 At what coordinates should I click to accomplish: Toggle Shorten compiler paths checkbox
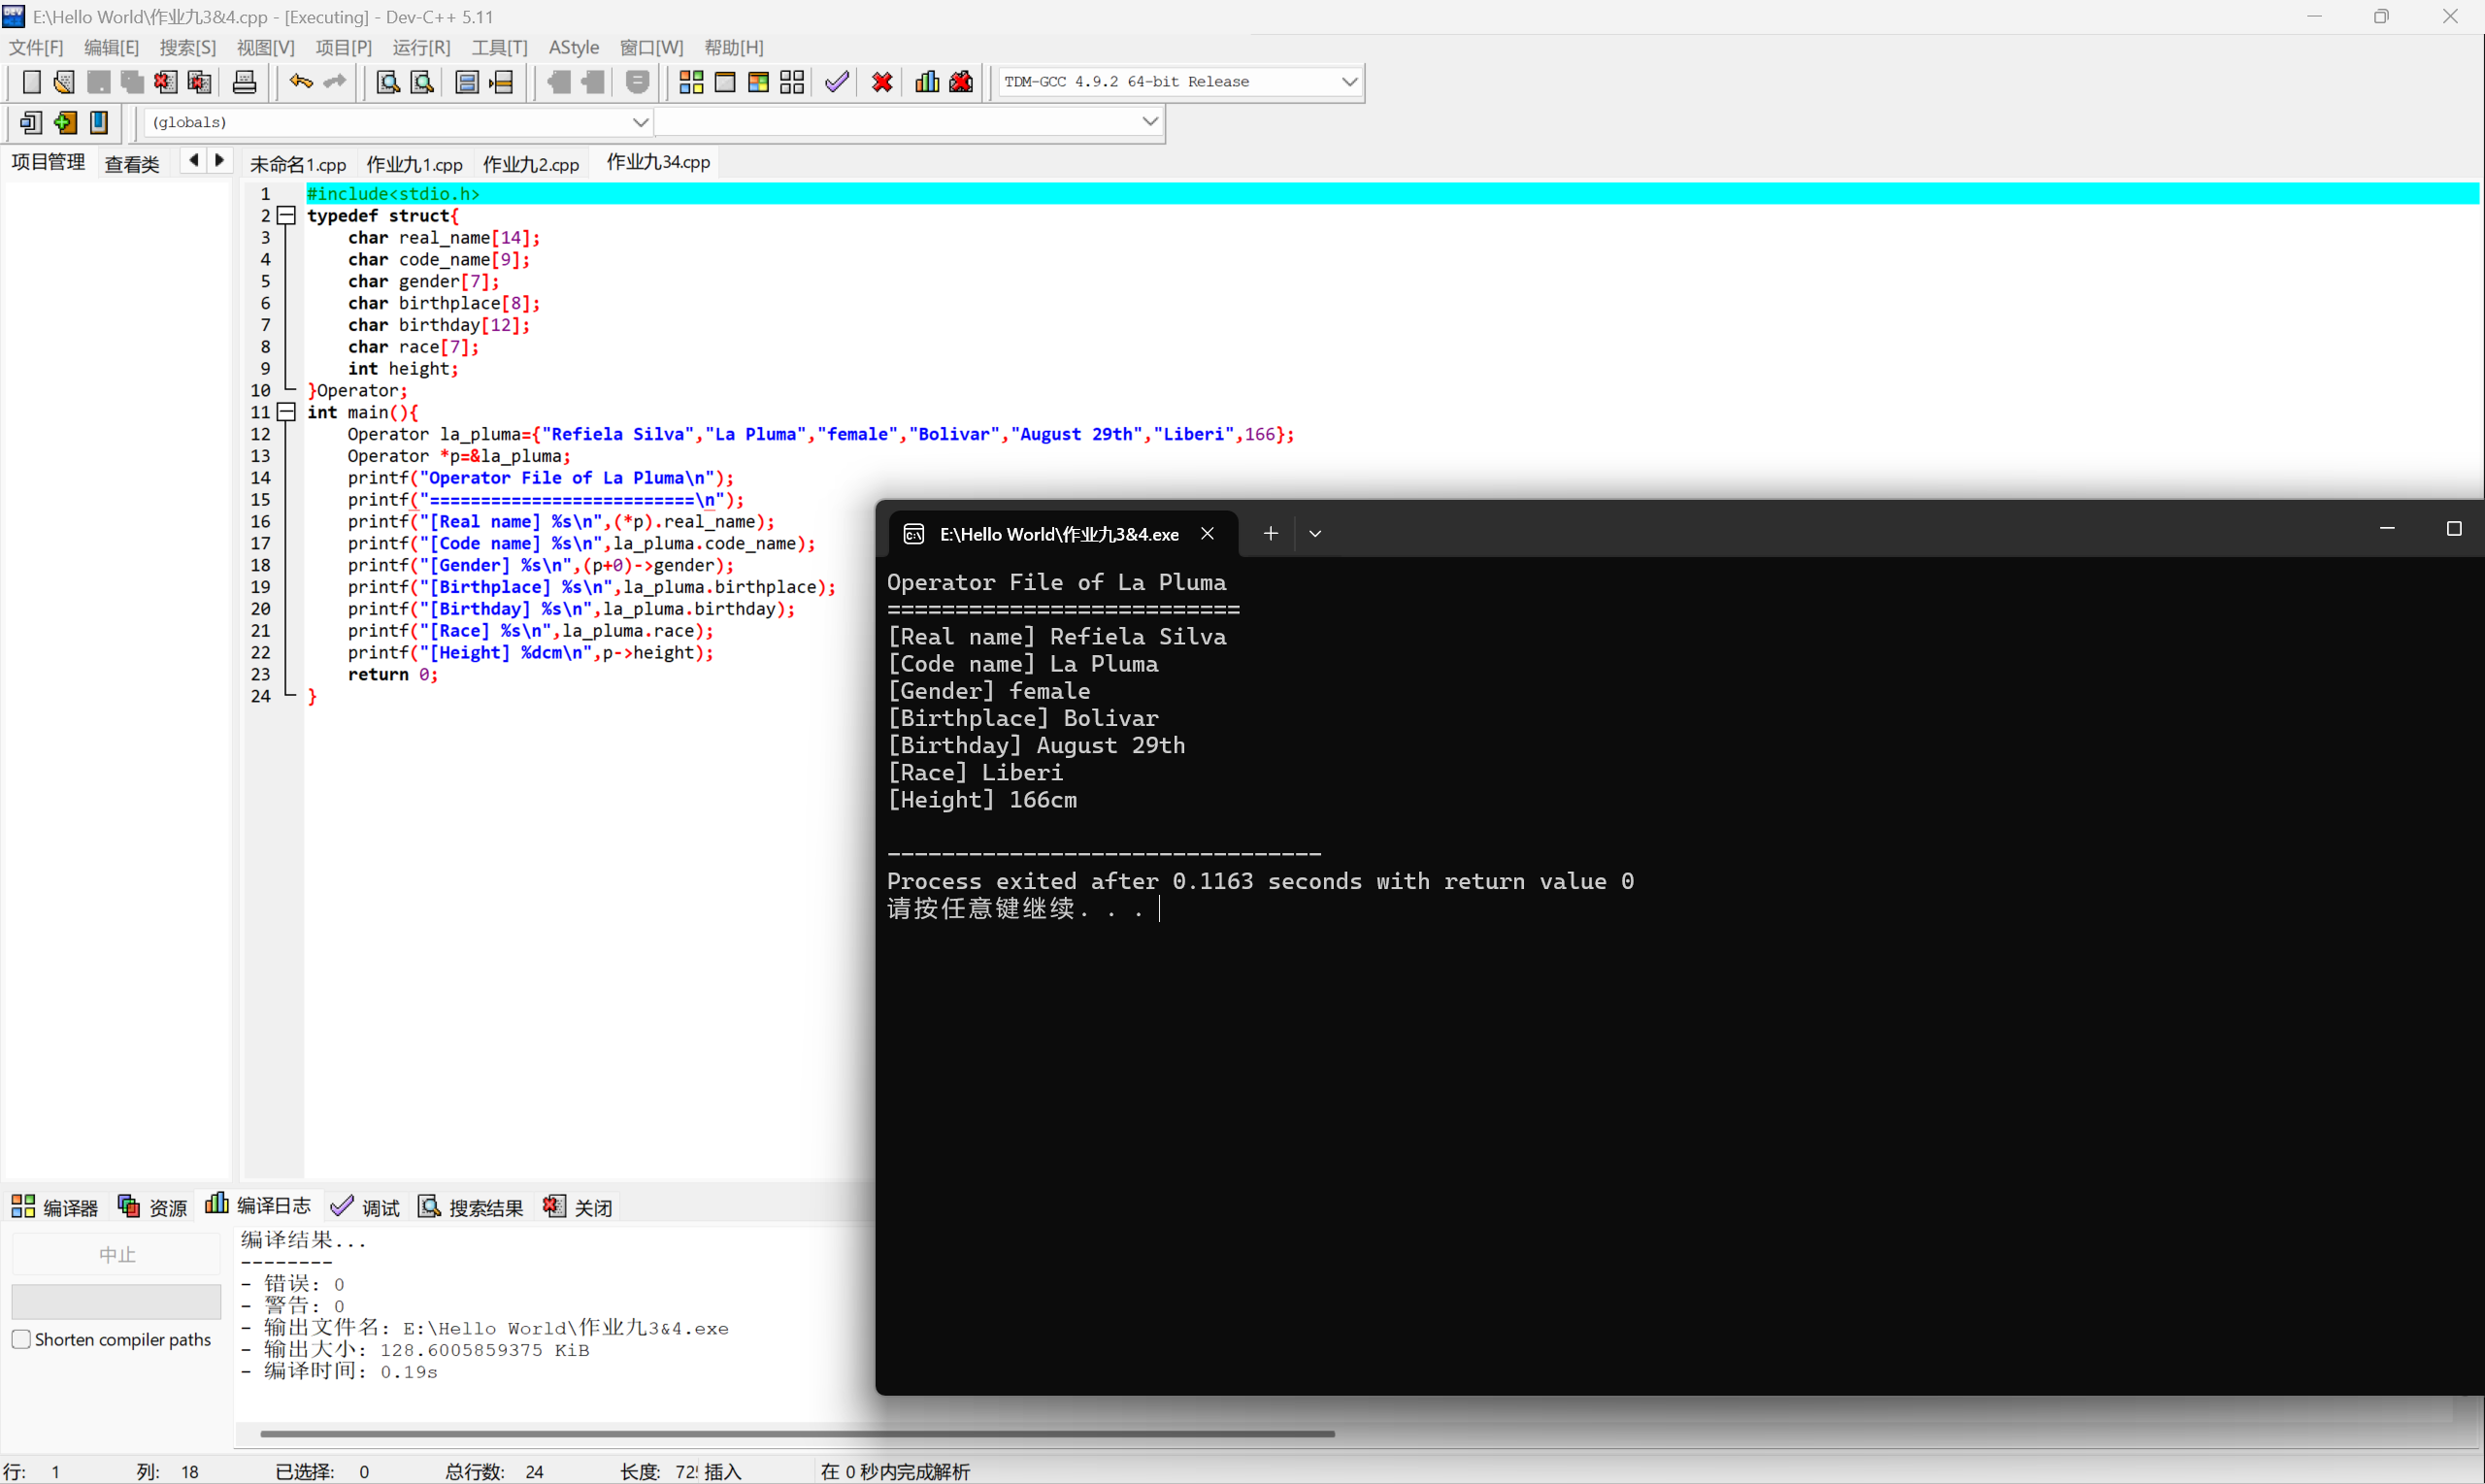point(21,1339)
